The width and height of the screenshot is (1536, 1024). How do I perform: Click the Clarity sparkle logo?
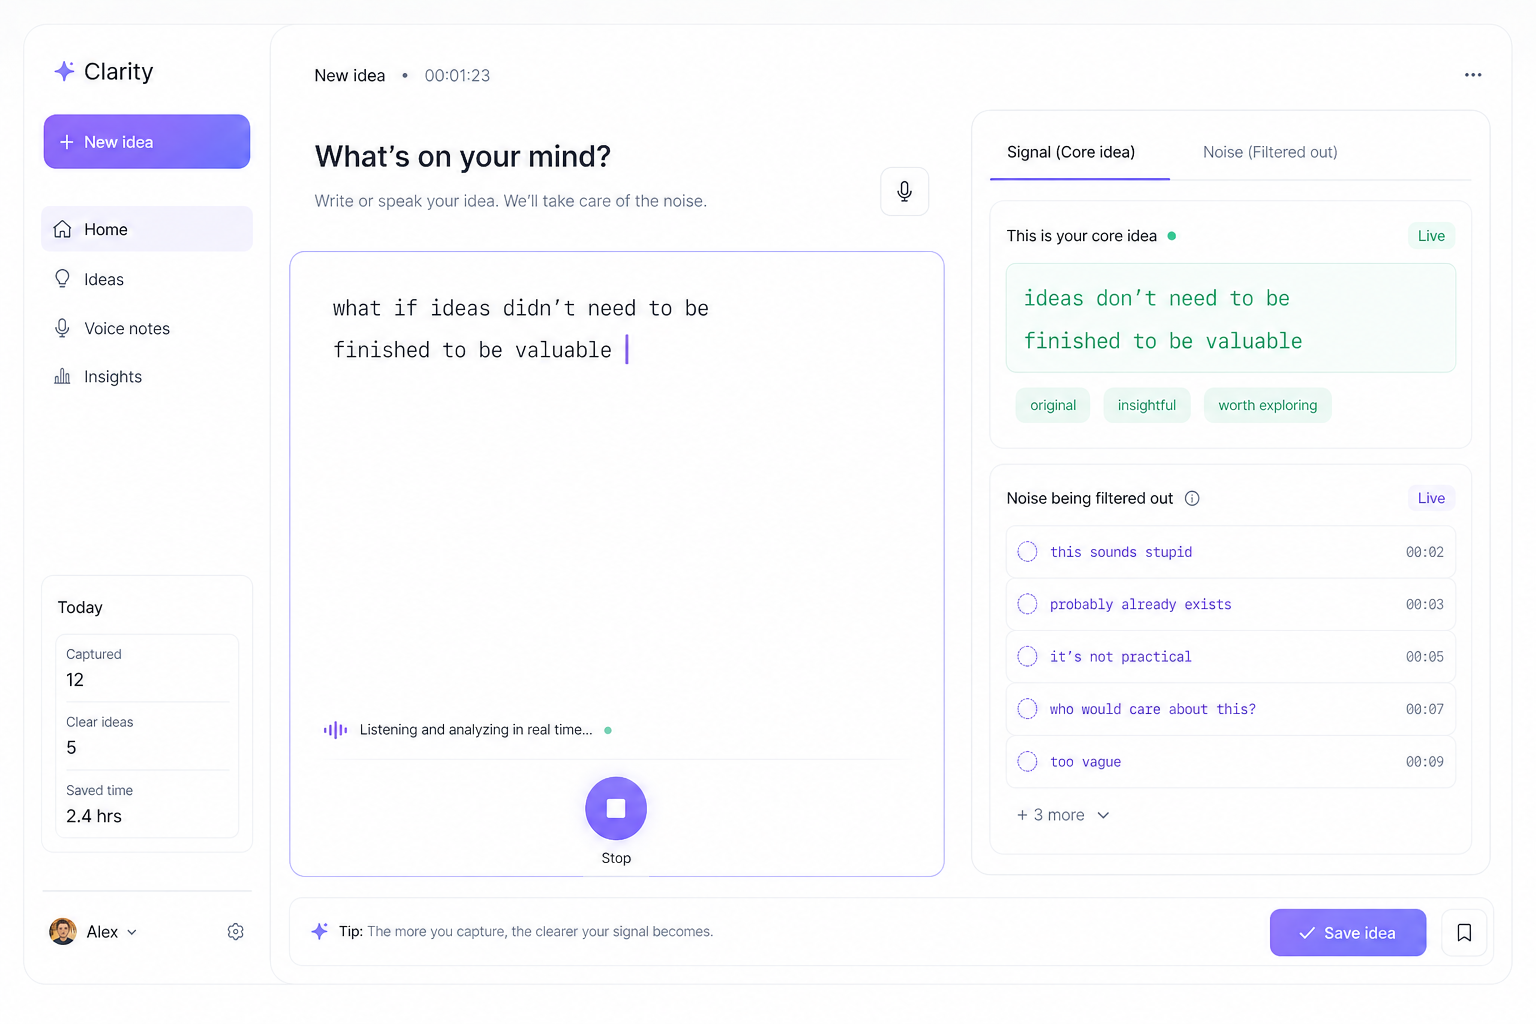pos(65,71)
